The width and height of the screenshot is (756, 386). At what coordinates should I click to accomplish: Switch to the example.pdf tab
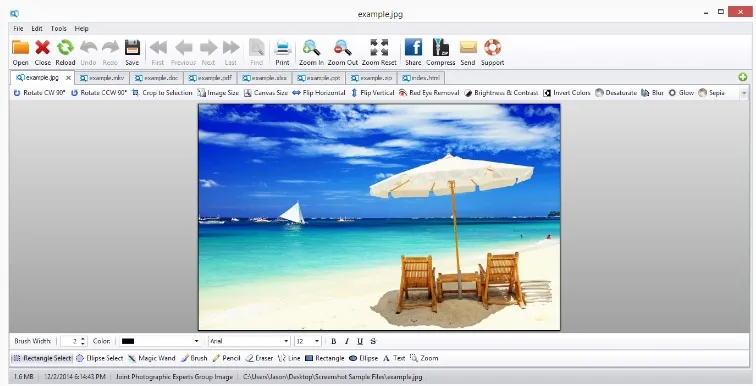(x=210, y=78)
